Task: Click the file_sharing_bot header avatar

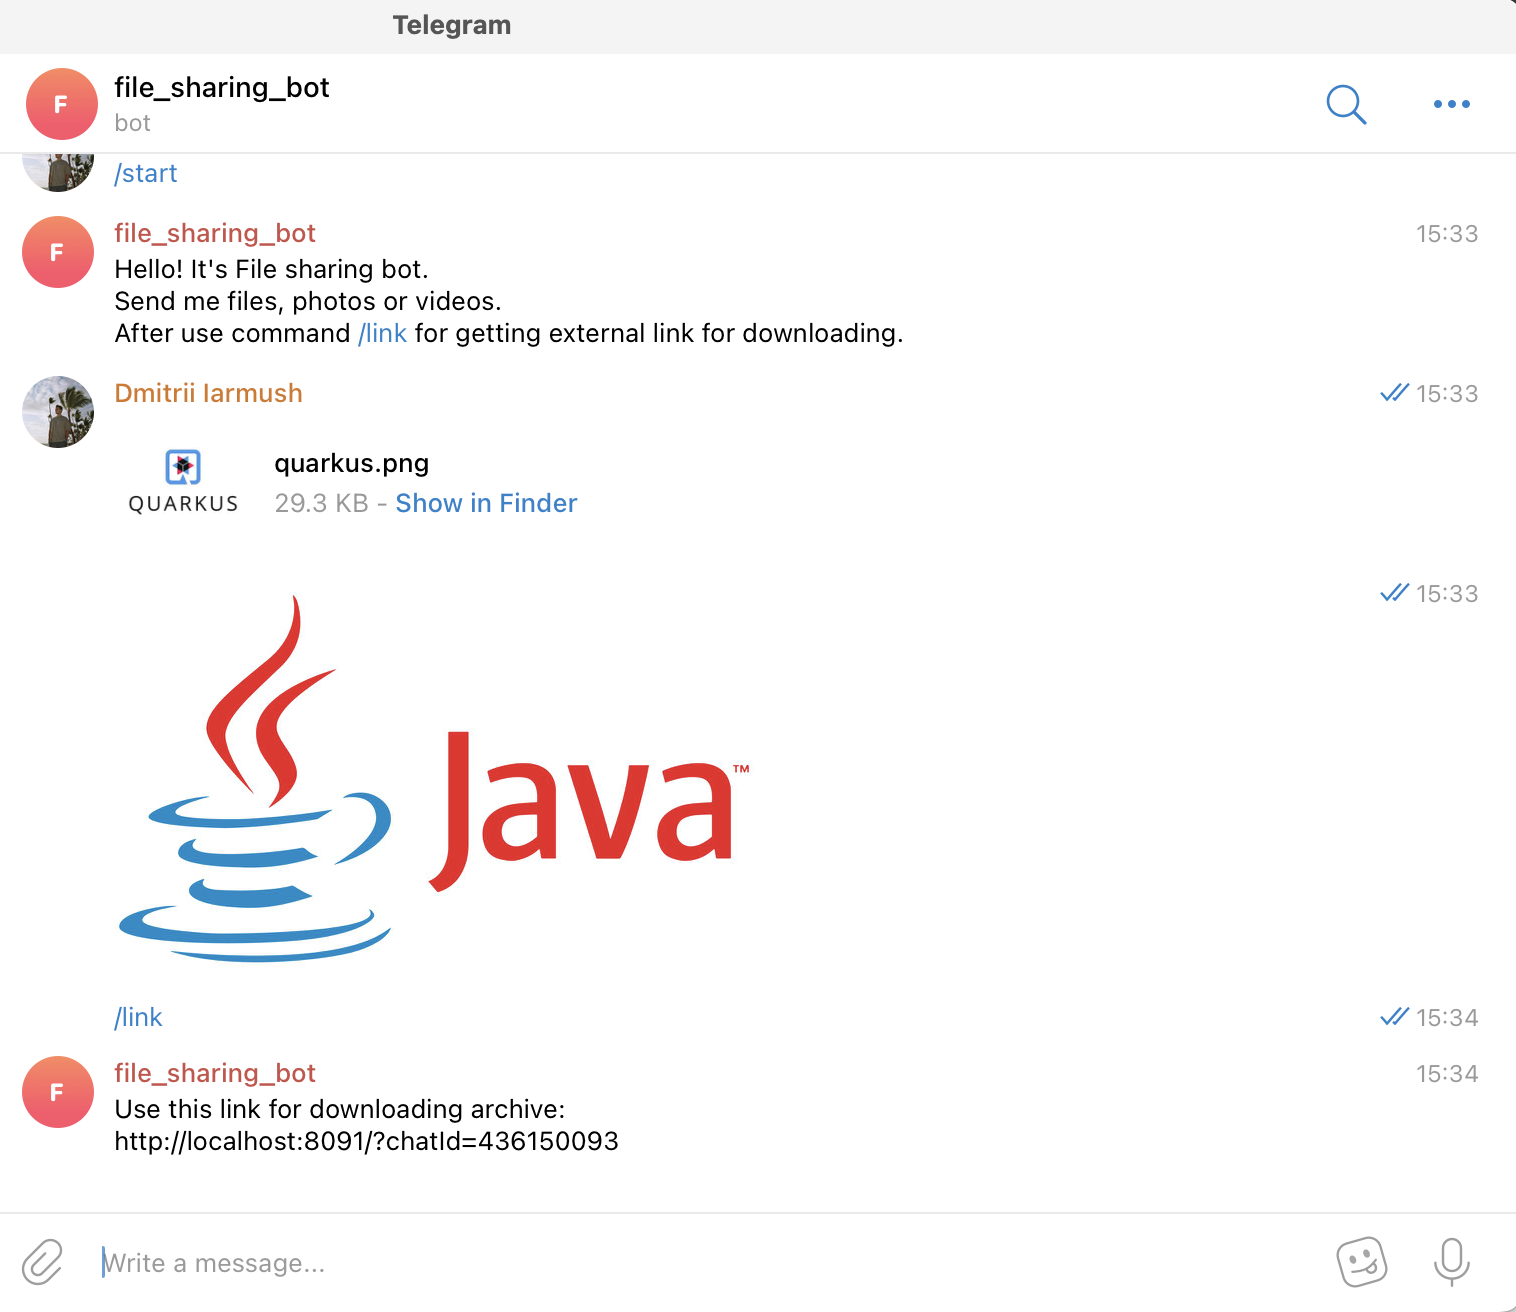Action: click(61, 104)
